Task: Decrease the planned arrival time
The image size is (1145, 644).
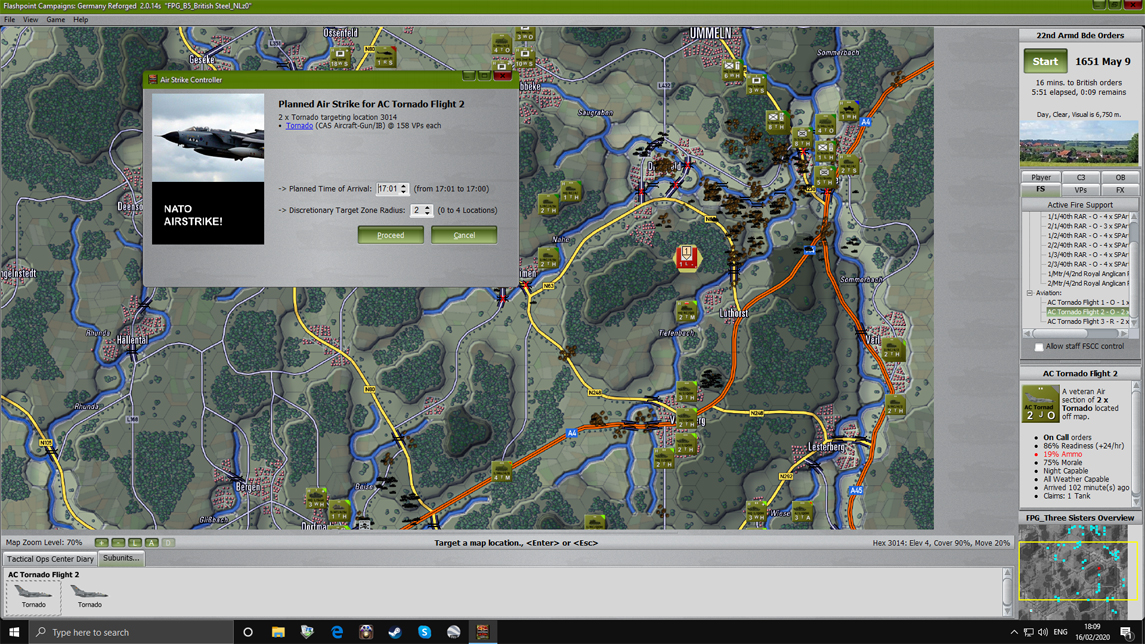Action: point(404,191)
